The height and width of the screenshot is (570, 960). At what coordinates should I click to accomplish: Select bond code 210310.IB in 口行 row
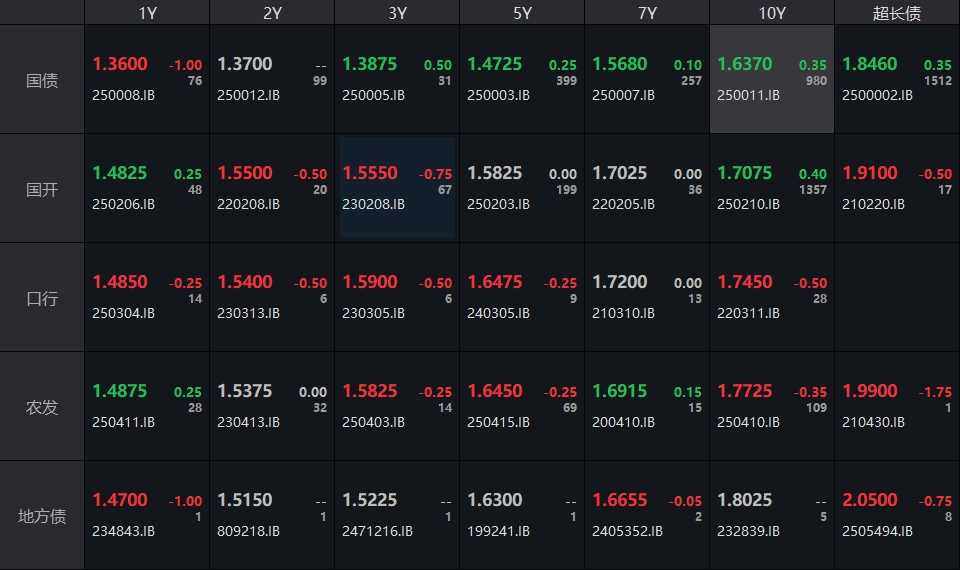pyautogui.click(x=623, y=313)
